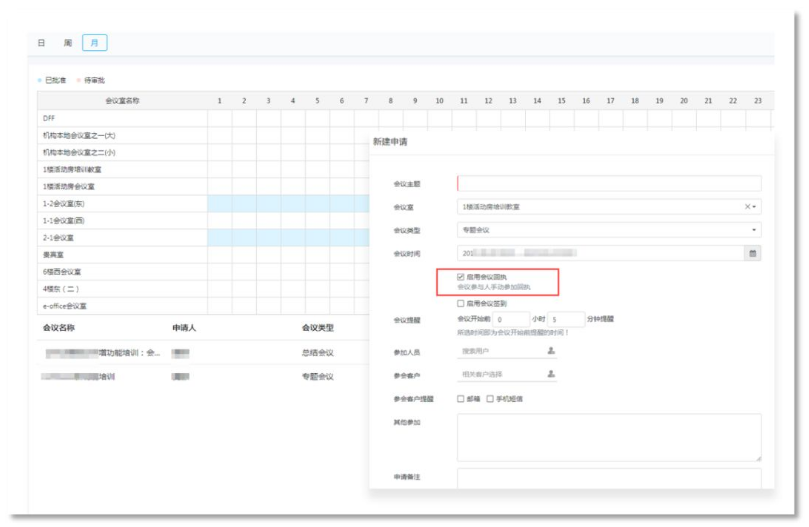Click 待审批 legend item
809x527 pixels.
[91, 80]
